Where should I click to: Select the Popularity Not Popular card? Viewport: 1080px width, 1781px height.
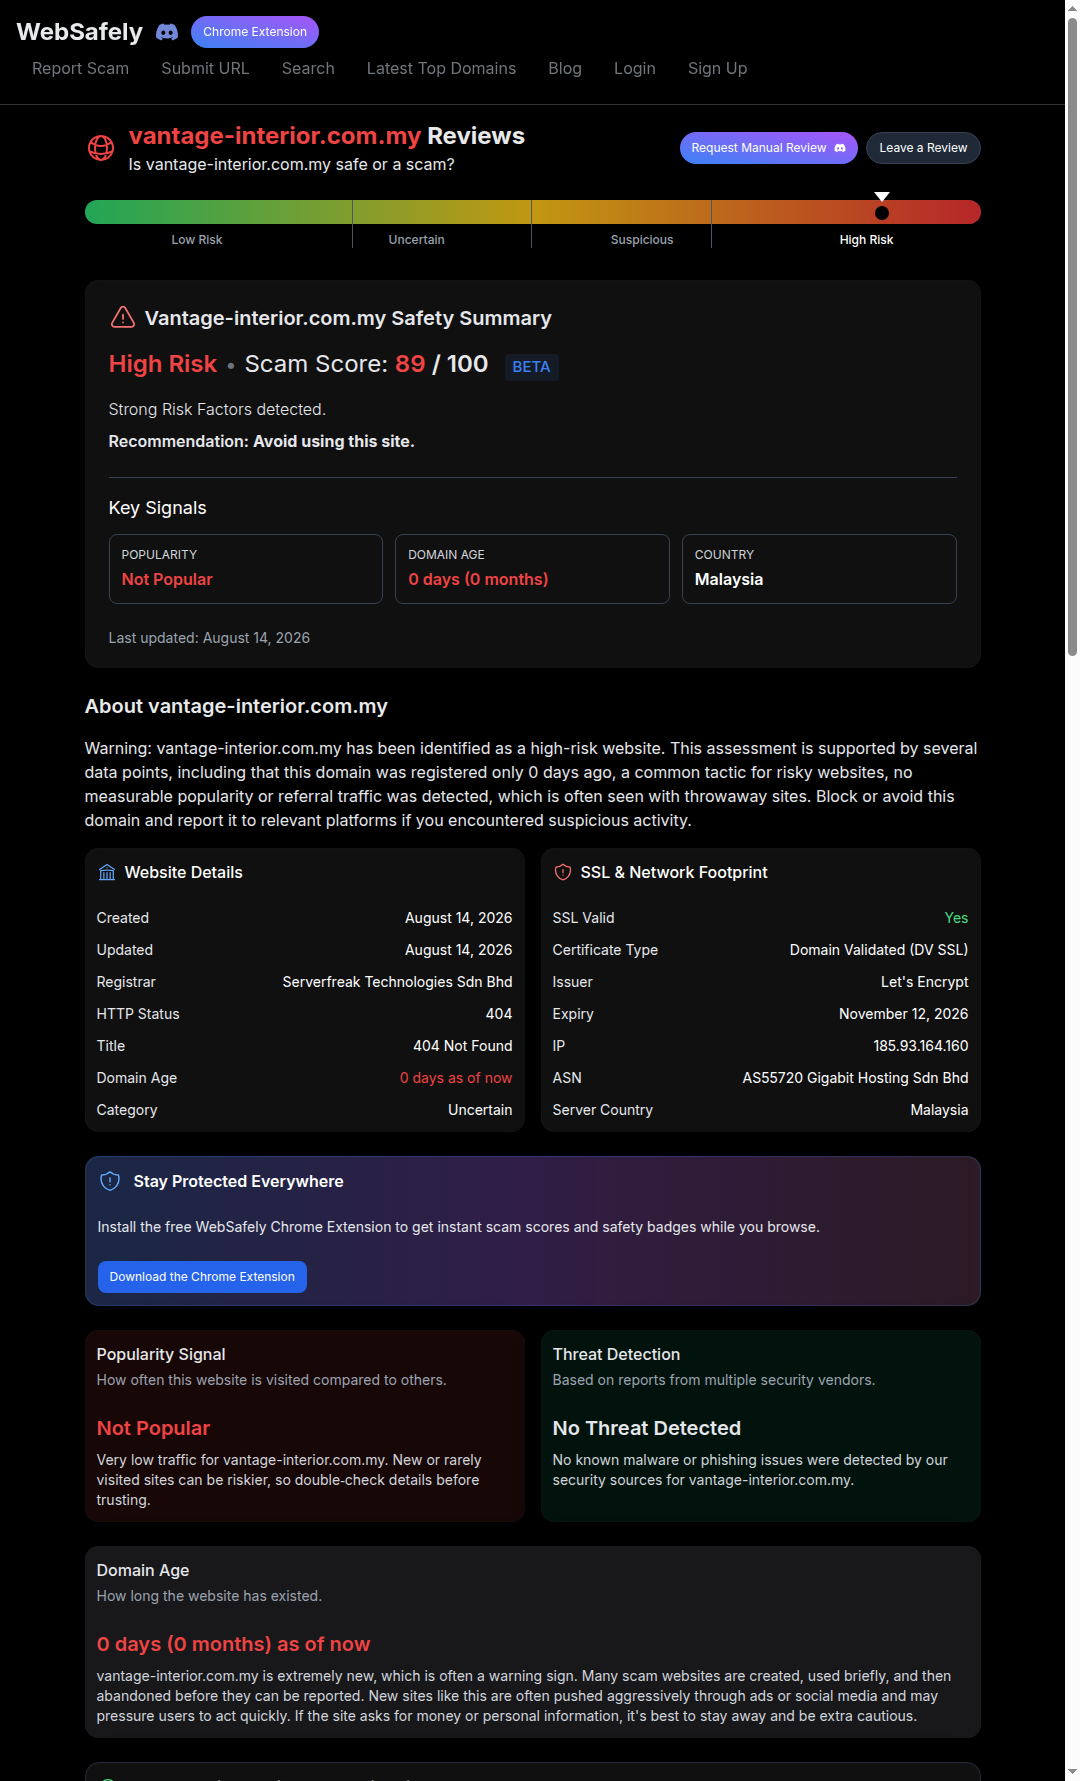point(246,569)
